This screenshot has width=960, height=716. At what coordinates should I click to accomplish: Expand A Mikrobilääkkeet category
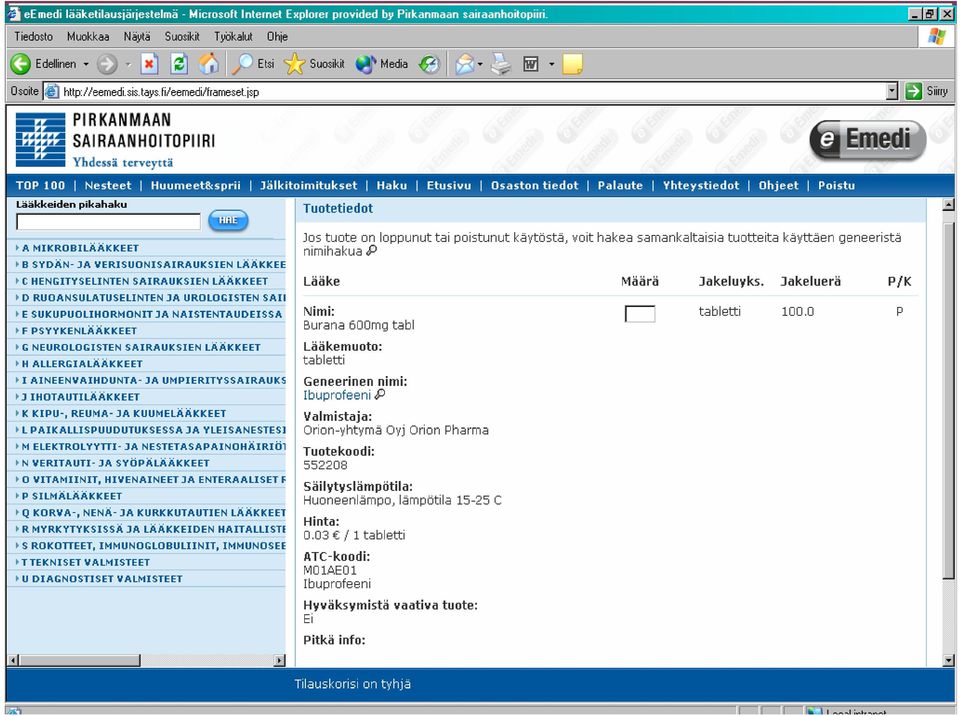point(80,248)
